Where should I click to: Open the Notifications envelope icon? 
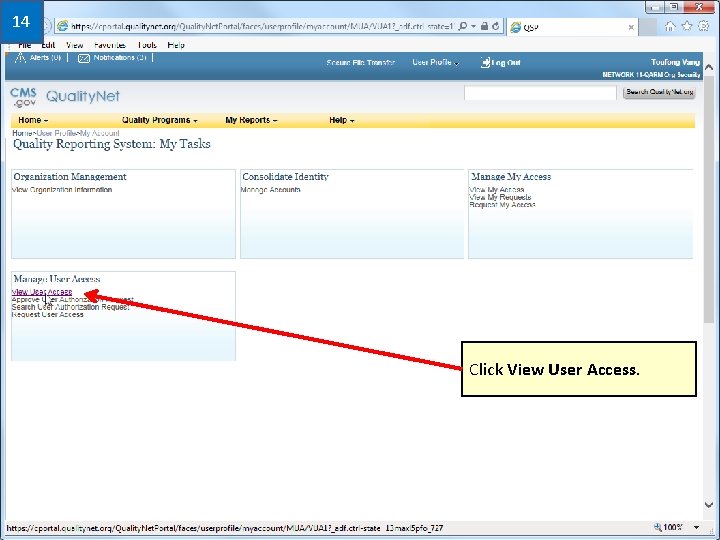tap(84, 58)
